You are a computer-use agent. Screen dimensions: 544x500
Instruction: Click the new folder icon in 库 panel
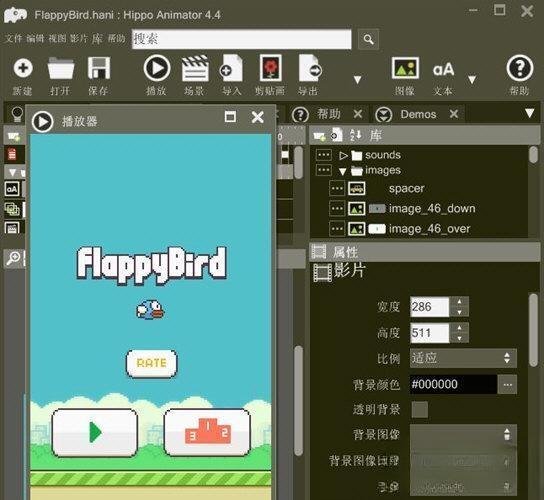click(x=319, y=136)
